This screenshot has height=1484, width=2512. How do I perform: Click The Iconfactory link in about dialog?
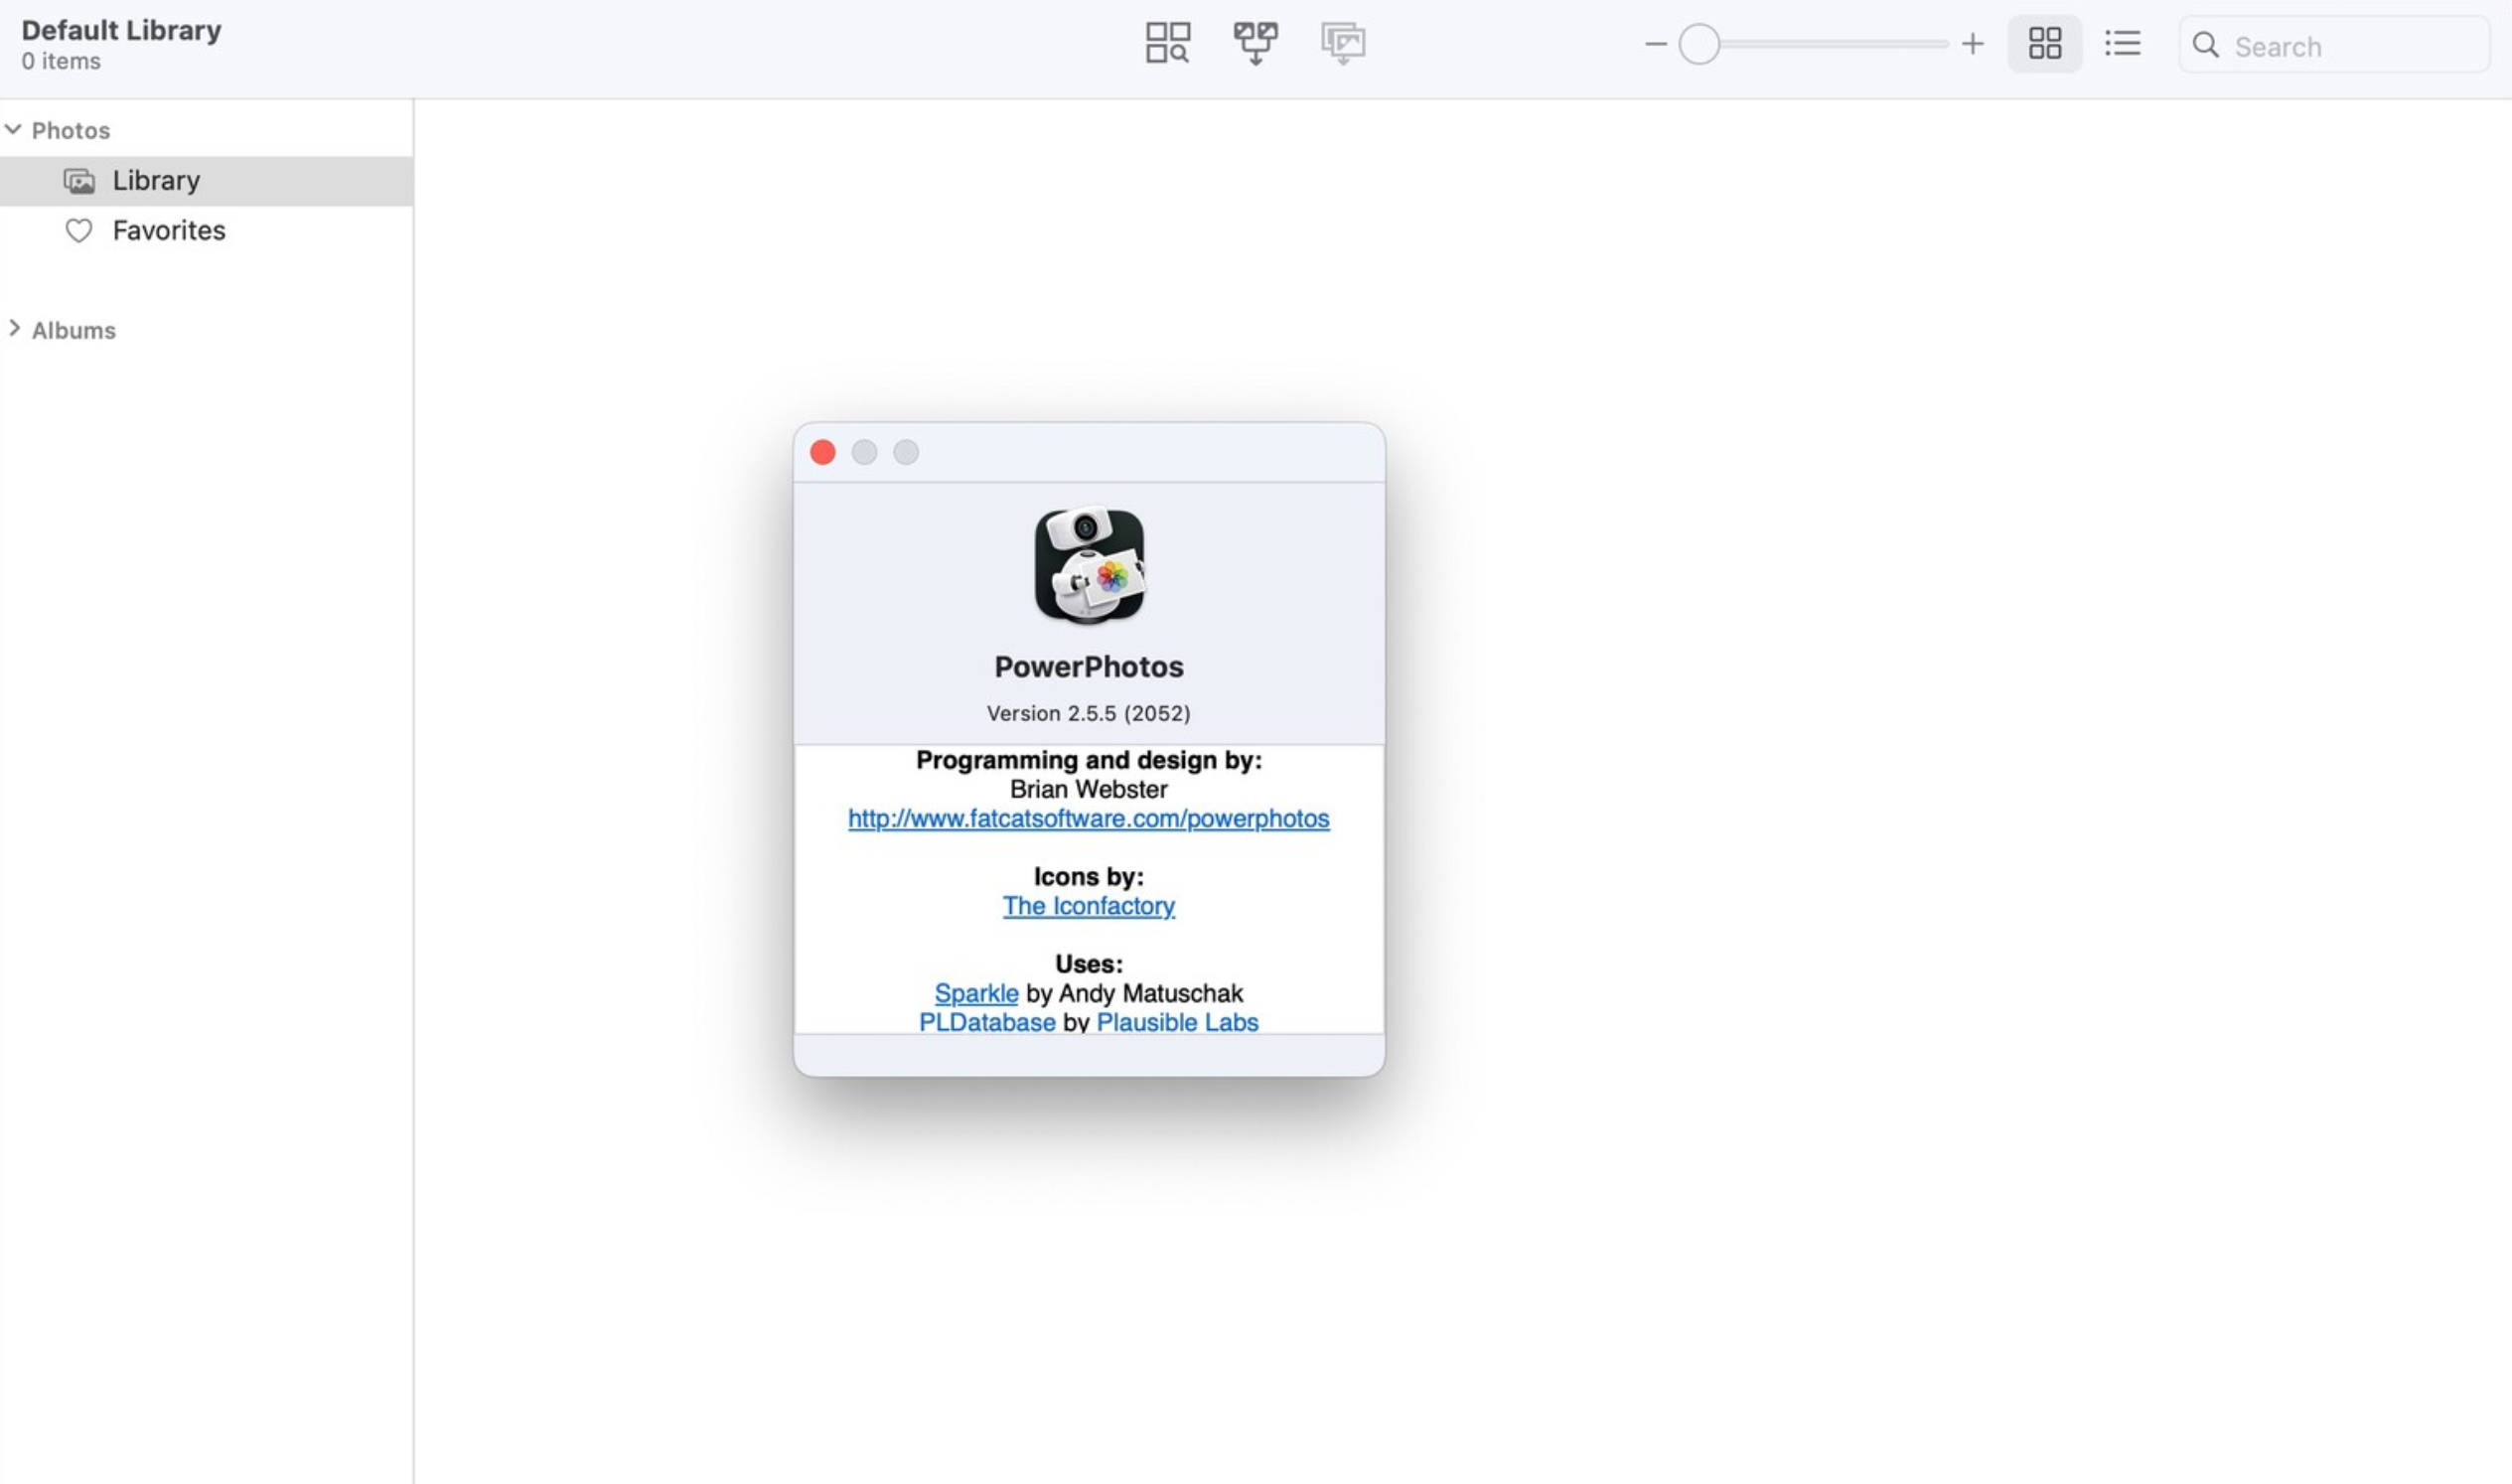tap(1089, 906)
